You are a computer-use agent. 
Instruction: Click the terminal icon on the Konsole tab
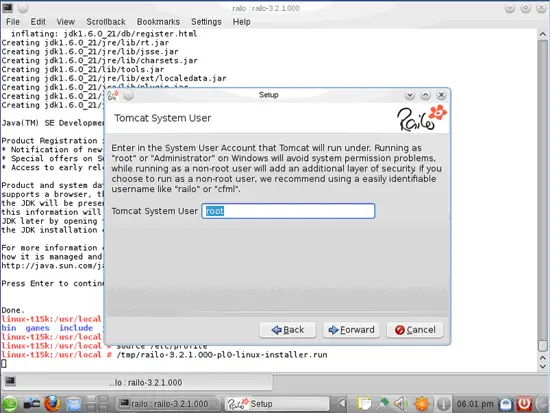pyautogui.click(x=10, y=381)
